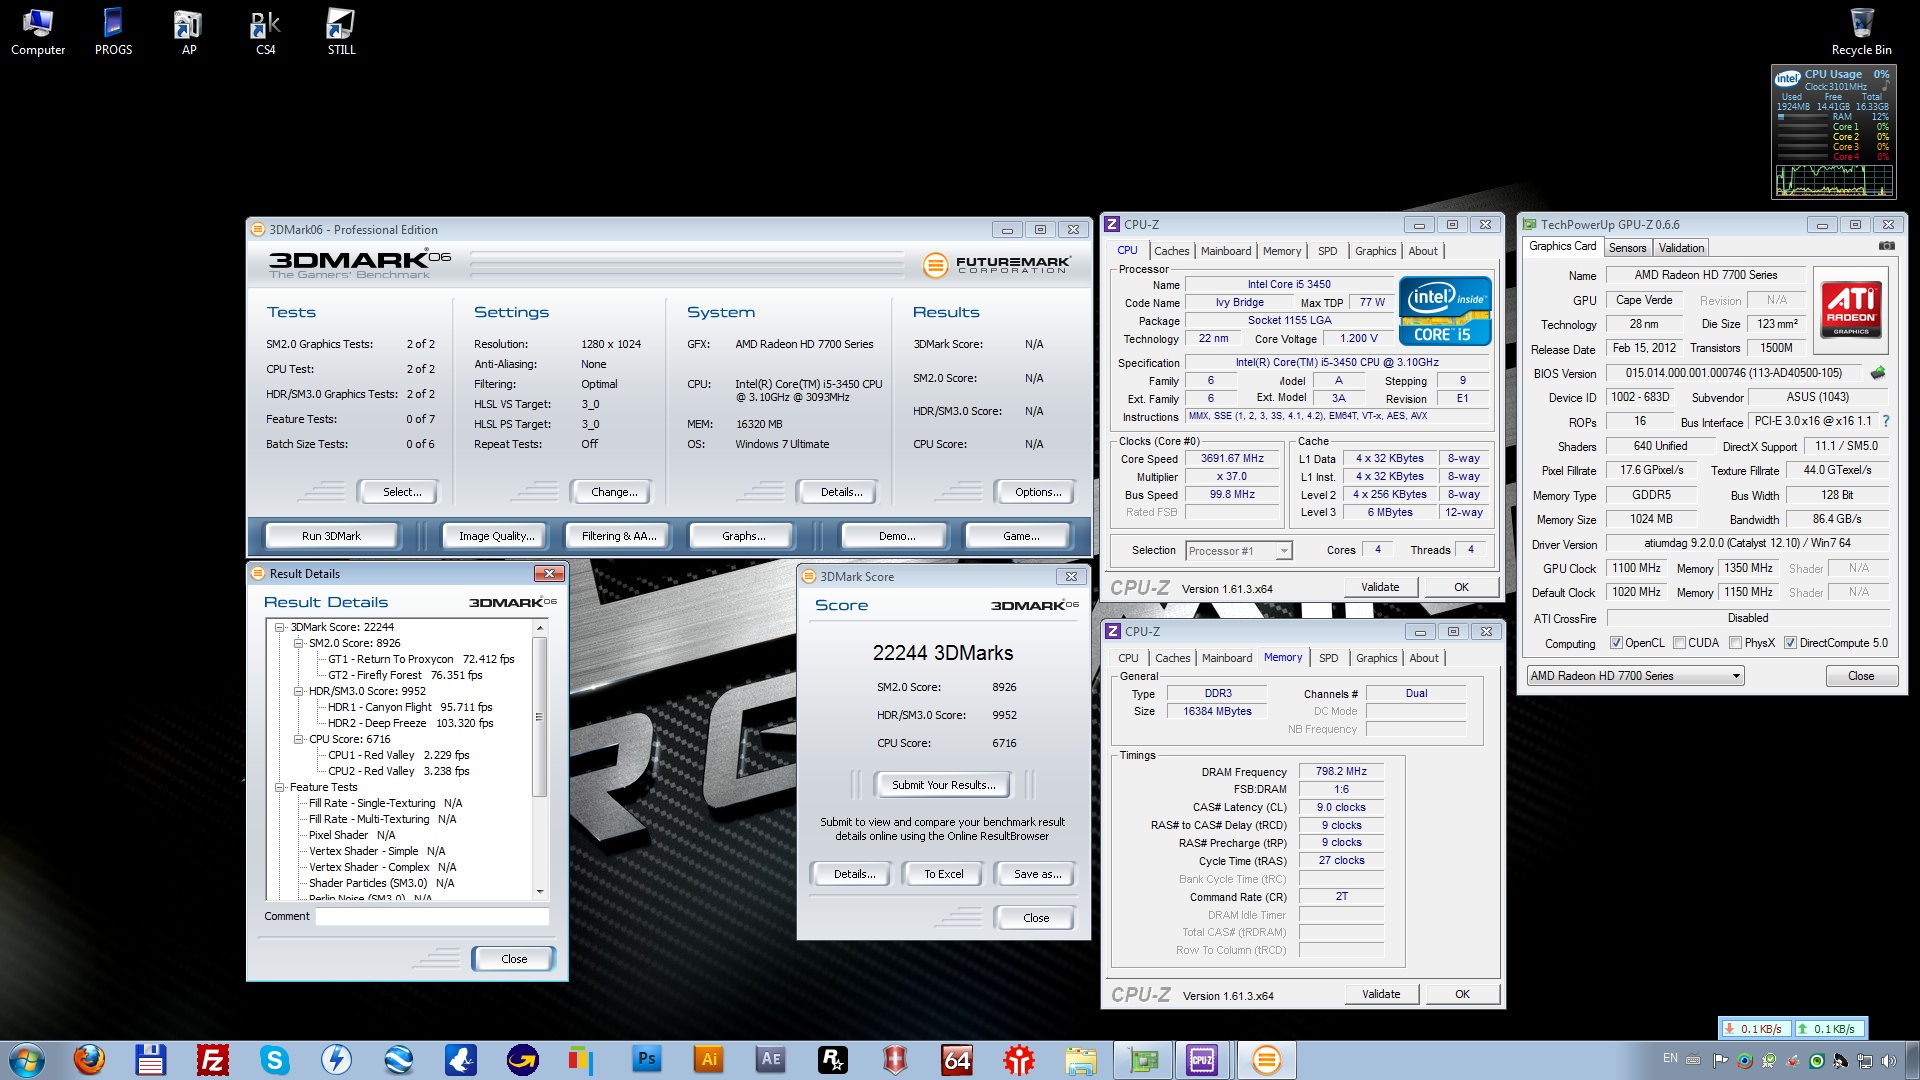The width and height of the screenshot is (1920, 1080).
Task: Click the Intel Core i5 logo in CPU-Z
Action: pyautogui.click(x=1445, y=311)
